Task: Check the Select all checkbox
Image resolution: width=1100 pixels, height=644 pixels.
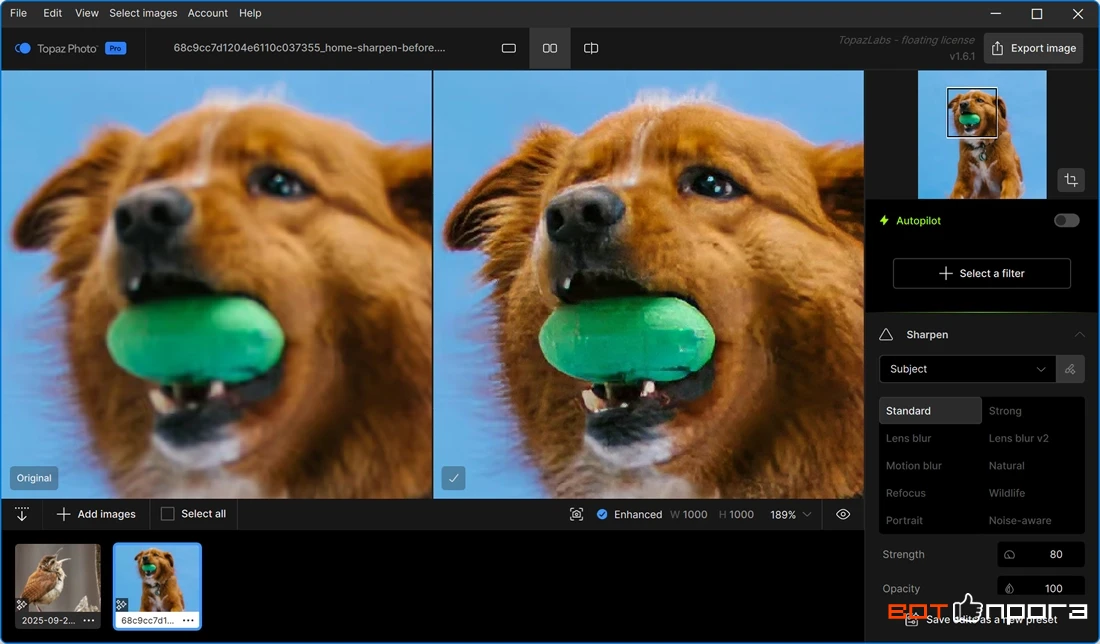Action: coord(168,514)
